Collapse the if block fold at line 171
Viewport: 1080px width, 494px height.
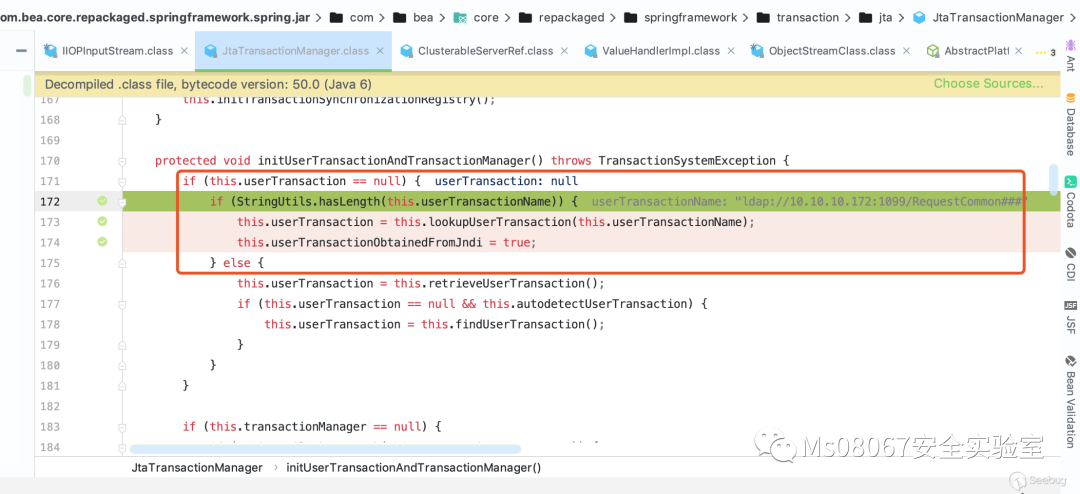(122, 181)
